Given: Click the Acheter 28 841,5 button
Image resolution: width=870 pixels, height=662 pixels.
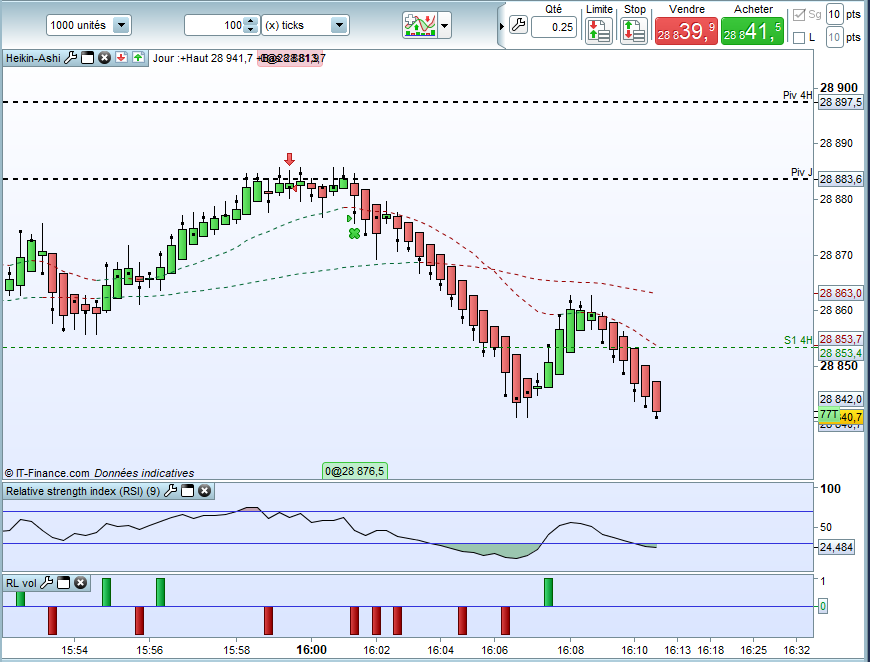Looking at the screenshot, I should tap(752, 31).
